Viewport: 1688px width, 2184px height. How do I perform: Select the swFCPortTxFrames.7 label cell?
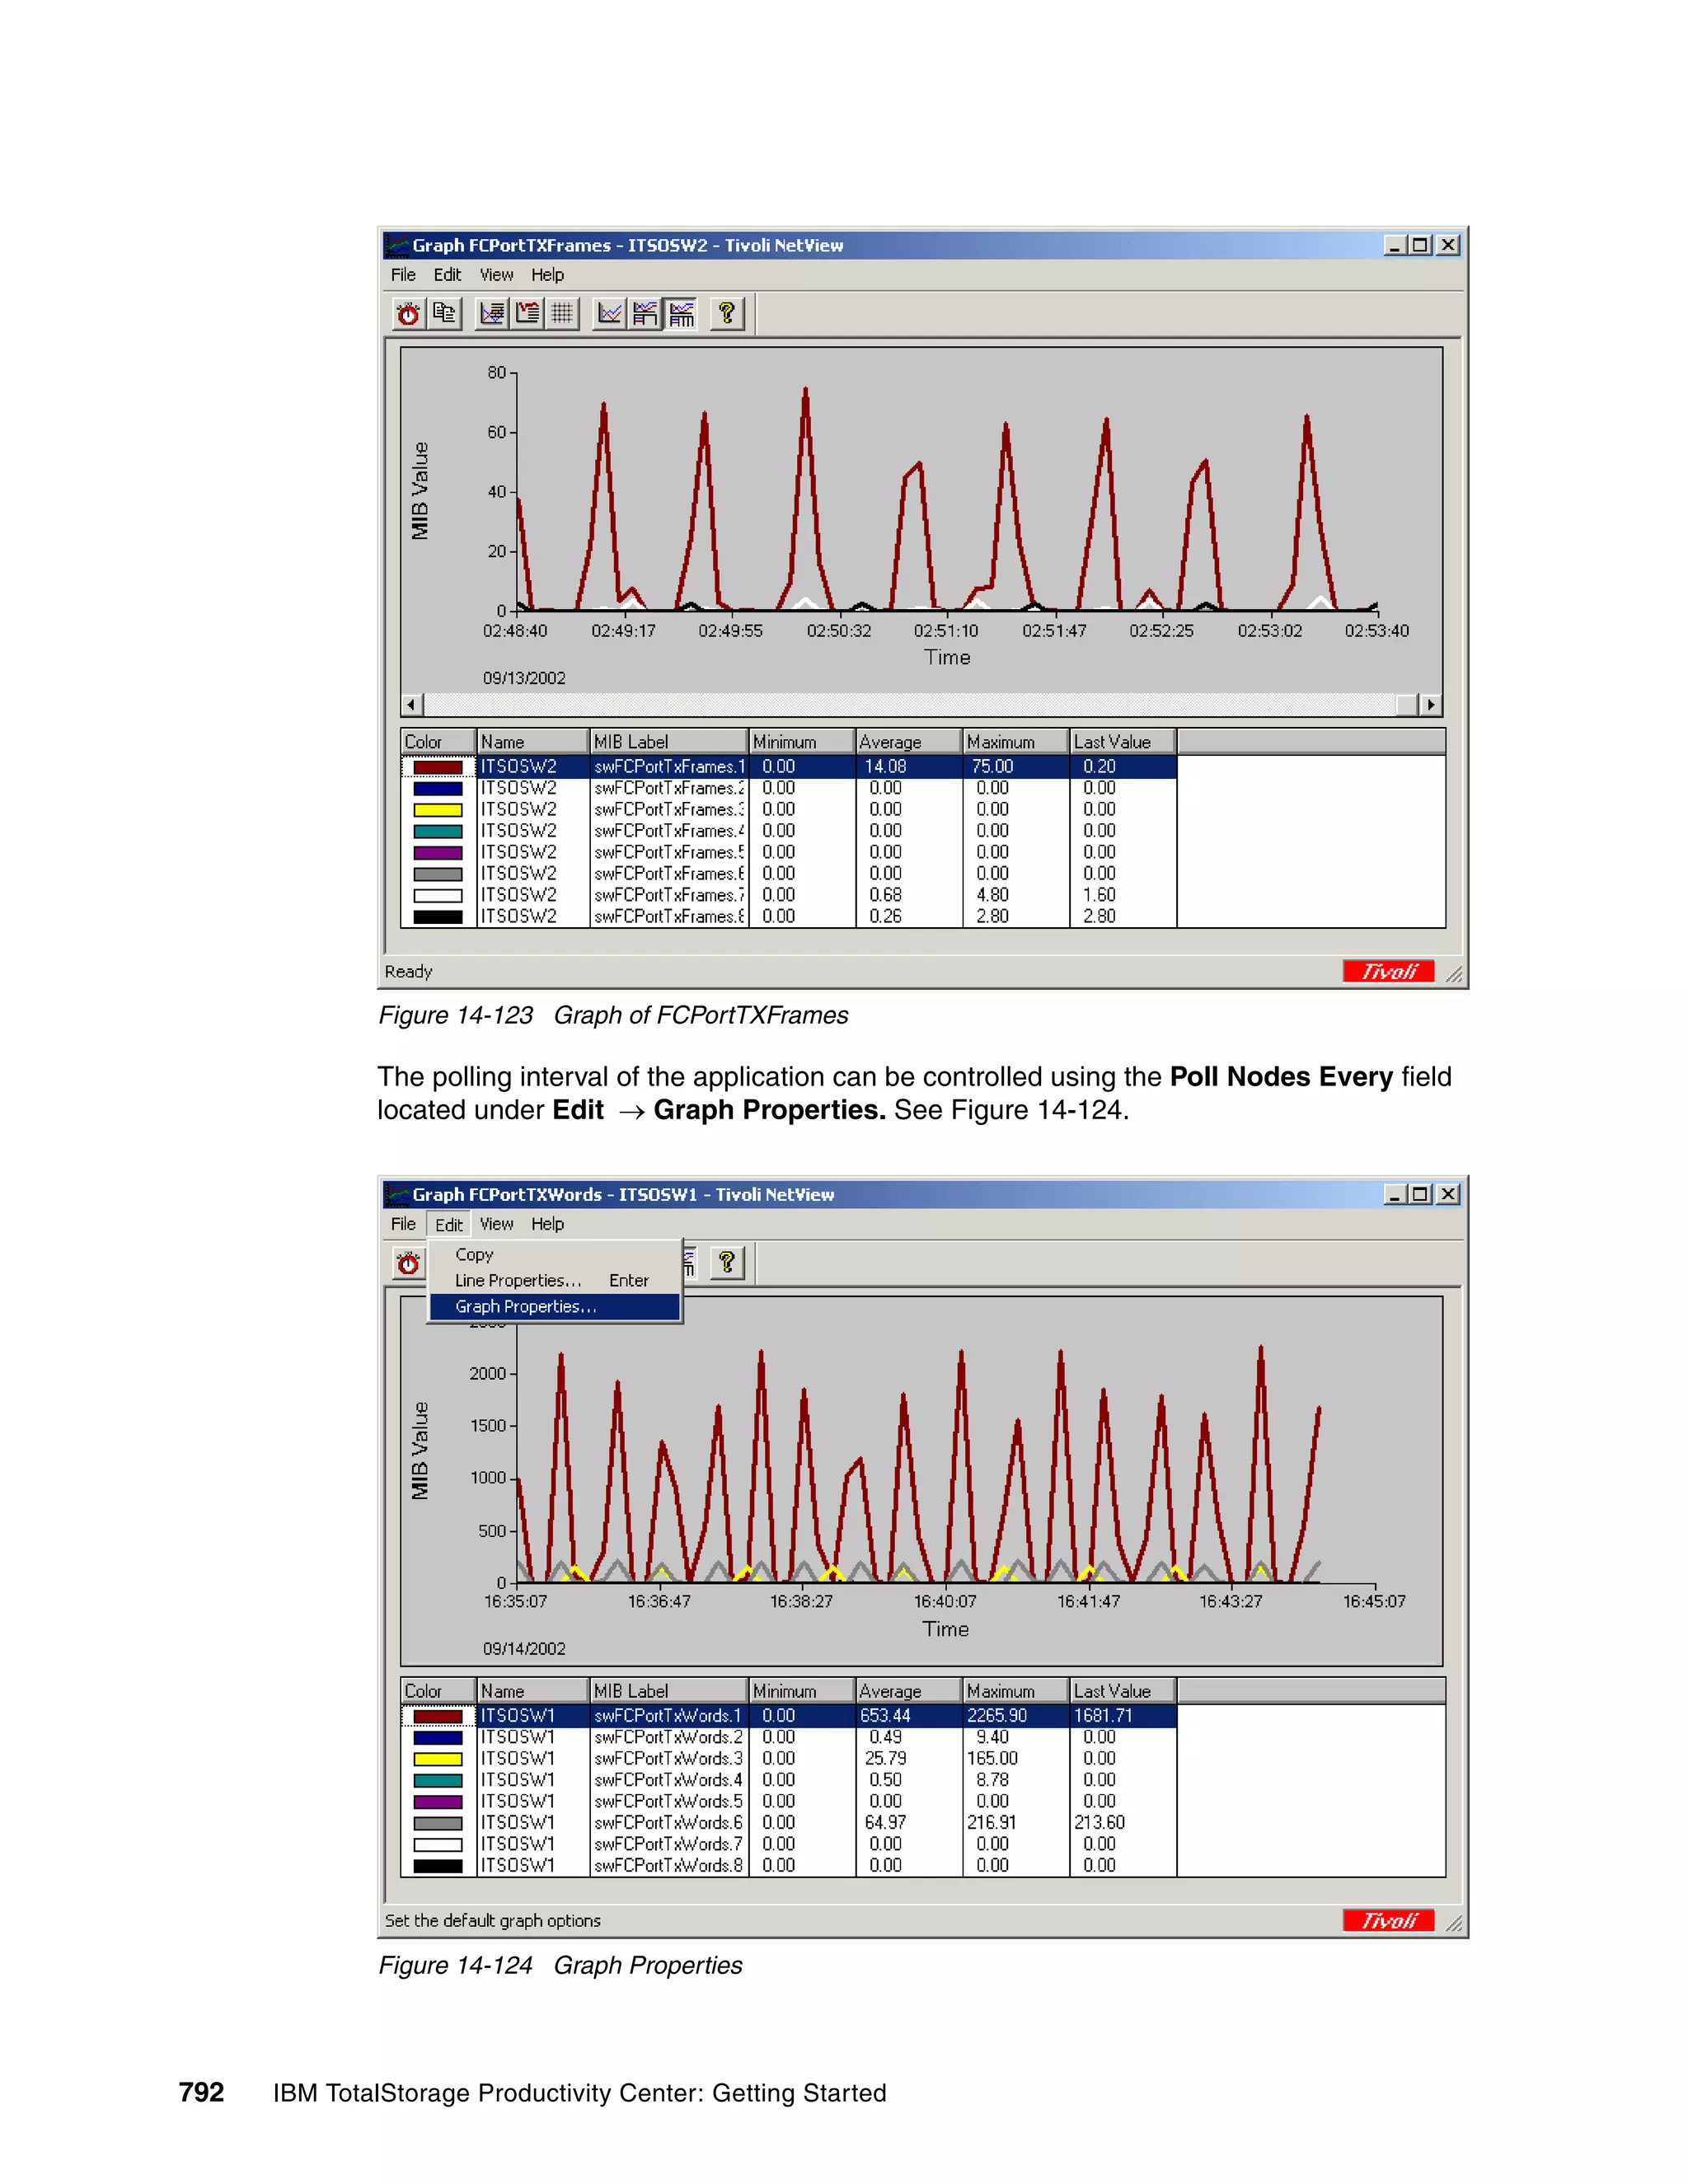[x=669, y=895]
